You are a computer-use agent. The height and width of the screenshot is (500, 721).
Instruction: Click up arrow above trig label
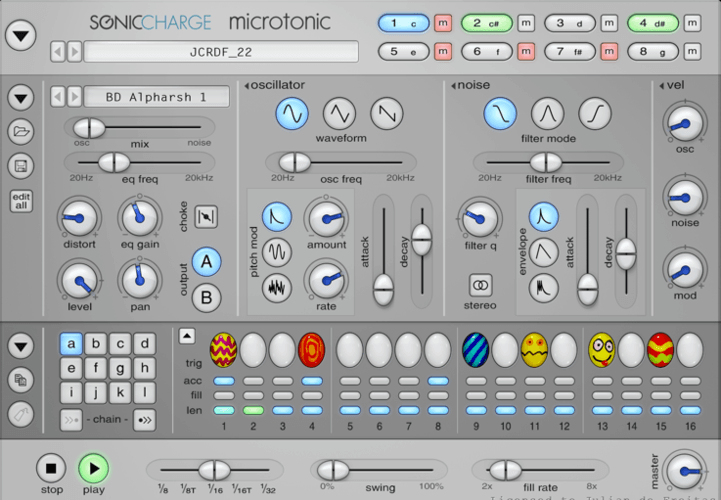click(187, 336)
